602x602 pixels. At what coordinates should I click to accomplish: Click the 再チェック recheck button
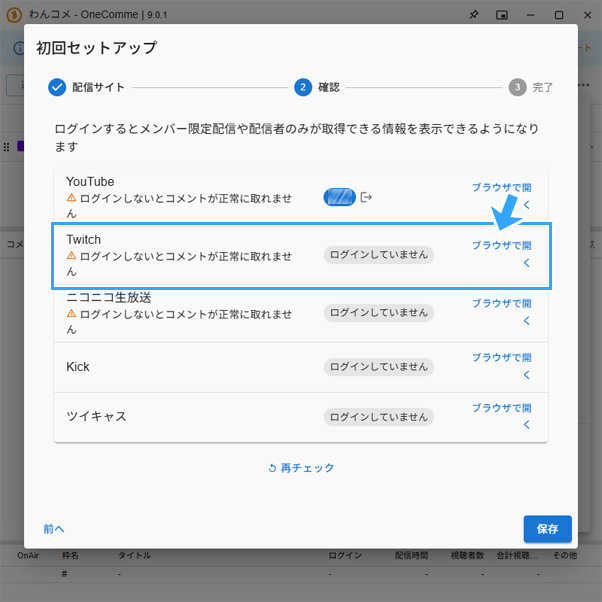click(301, 468)
